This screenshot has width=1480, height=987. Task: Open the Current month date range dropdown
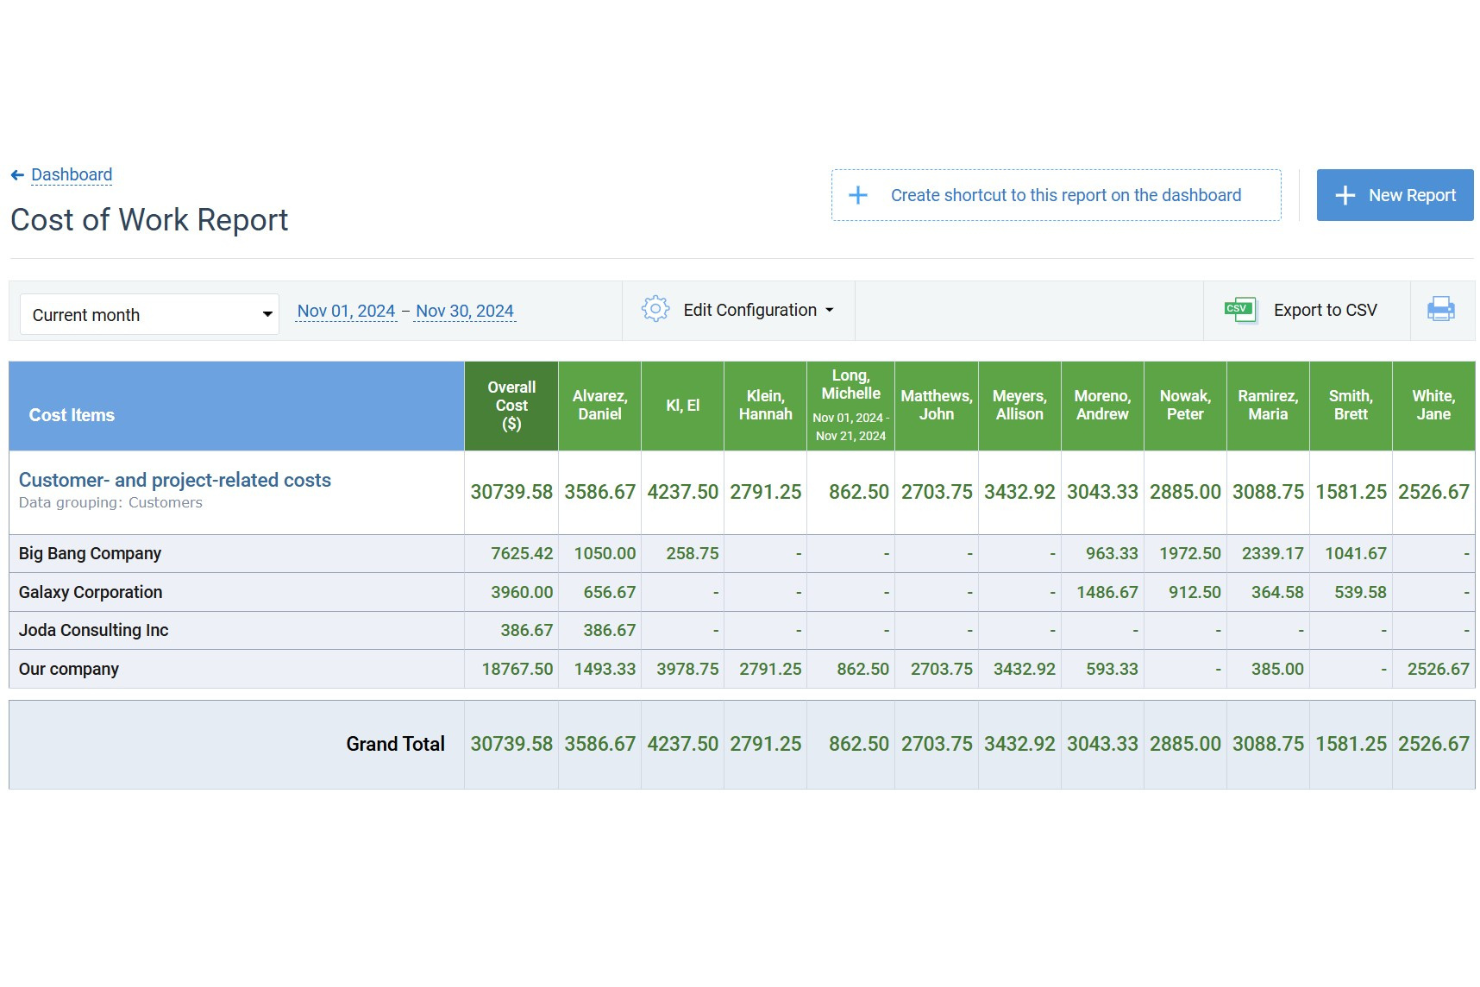[x=148, y=314]
